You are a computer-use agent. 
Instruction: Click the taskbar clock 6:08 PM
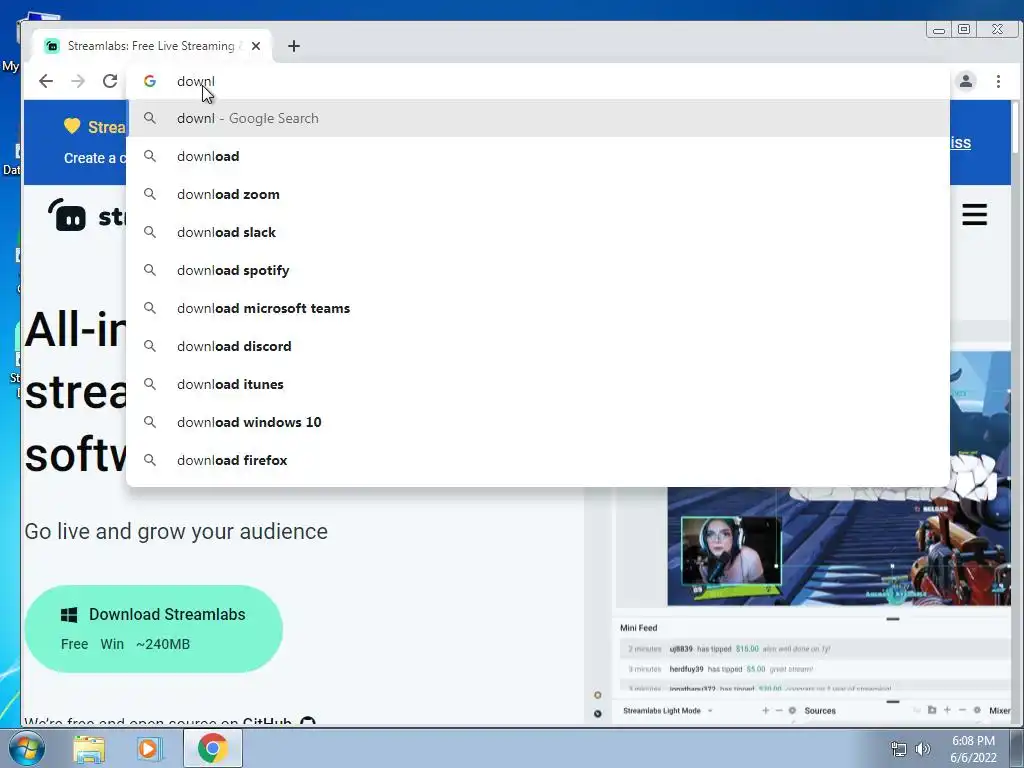pyautogui.click(x=973, y=741)
